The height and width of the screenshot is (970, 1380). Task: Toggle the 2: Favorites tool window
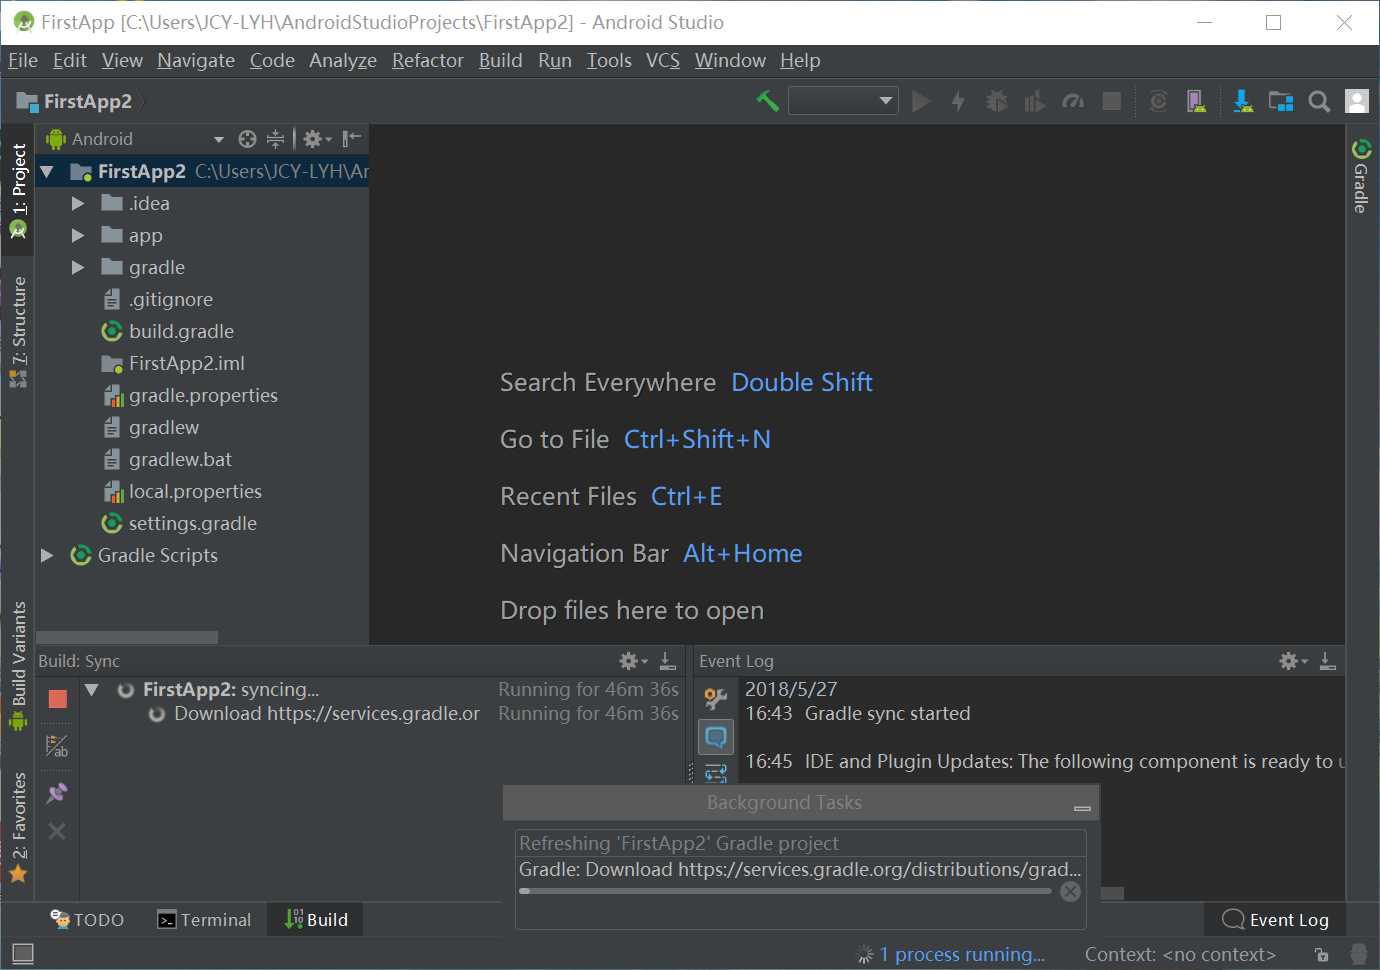(x=18, y=827)
